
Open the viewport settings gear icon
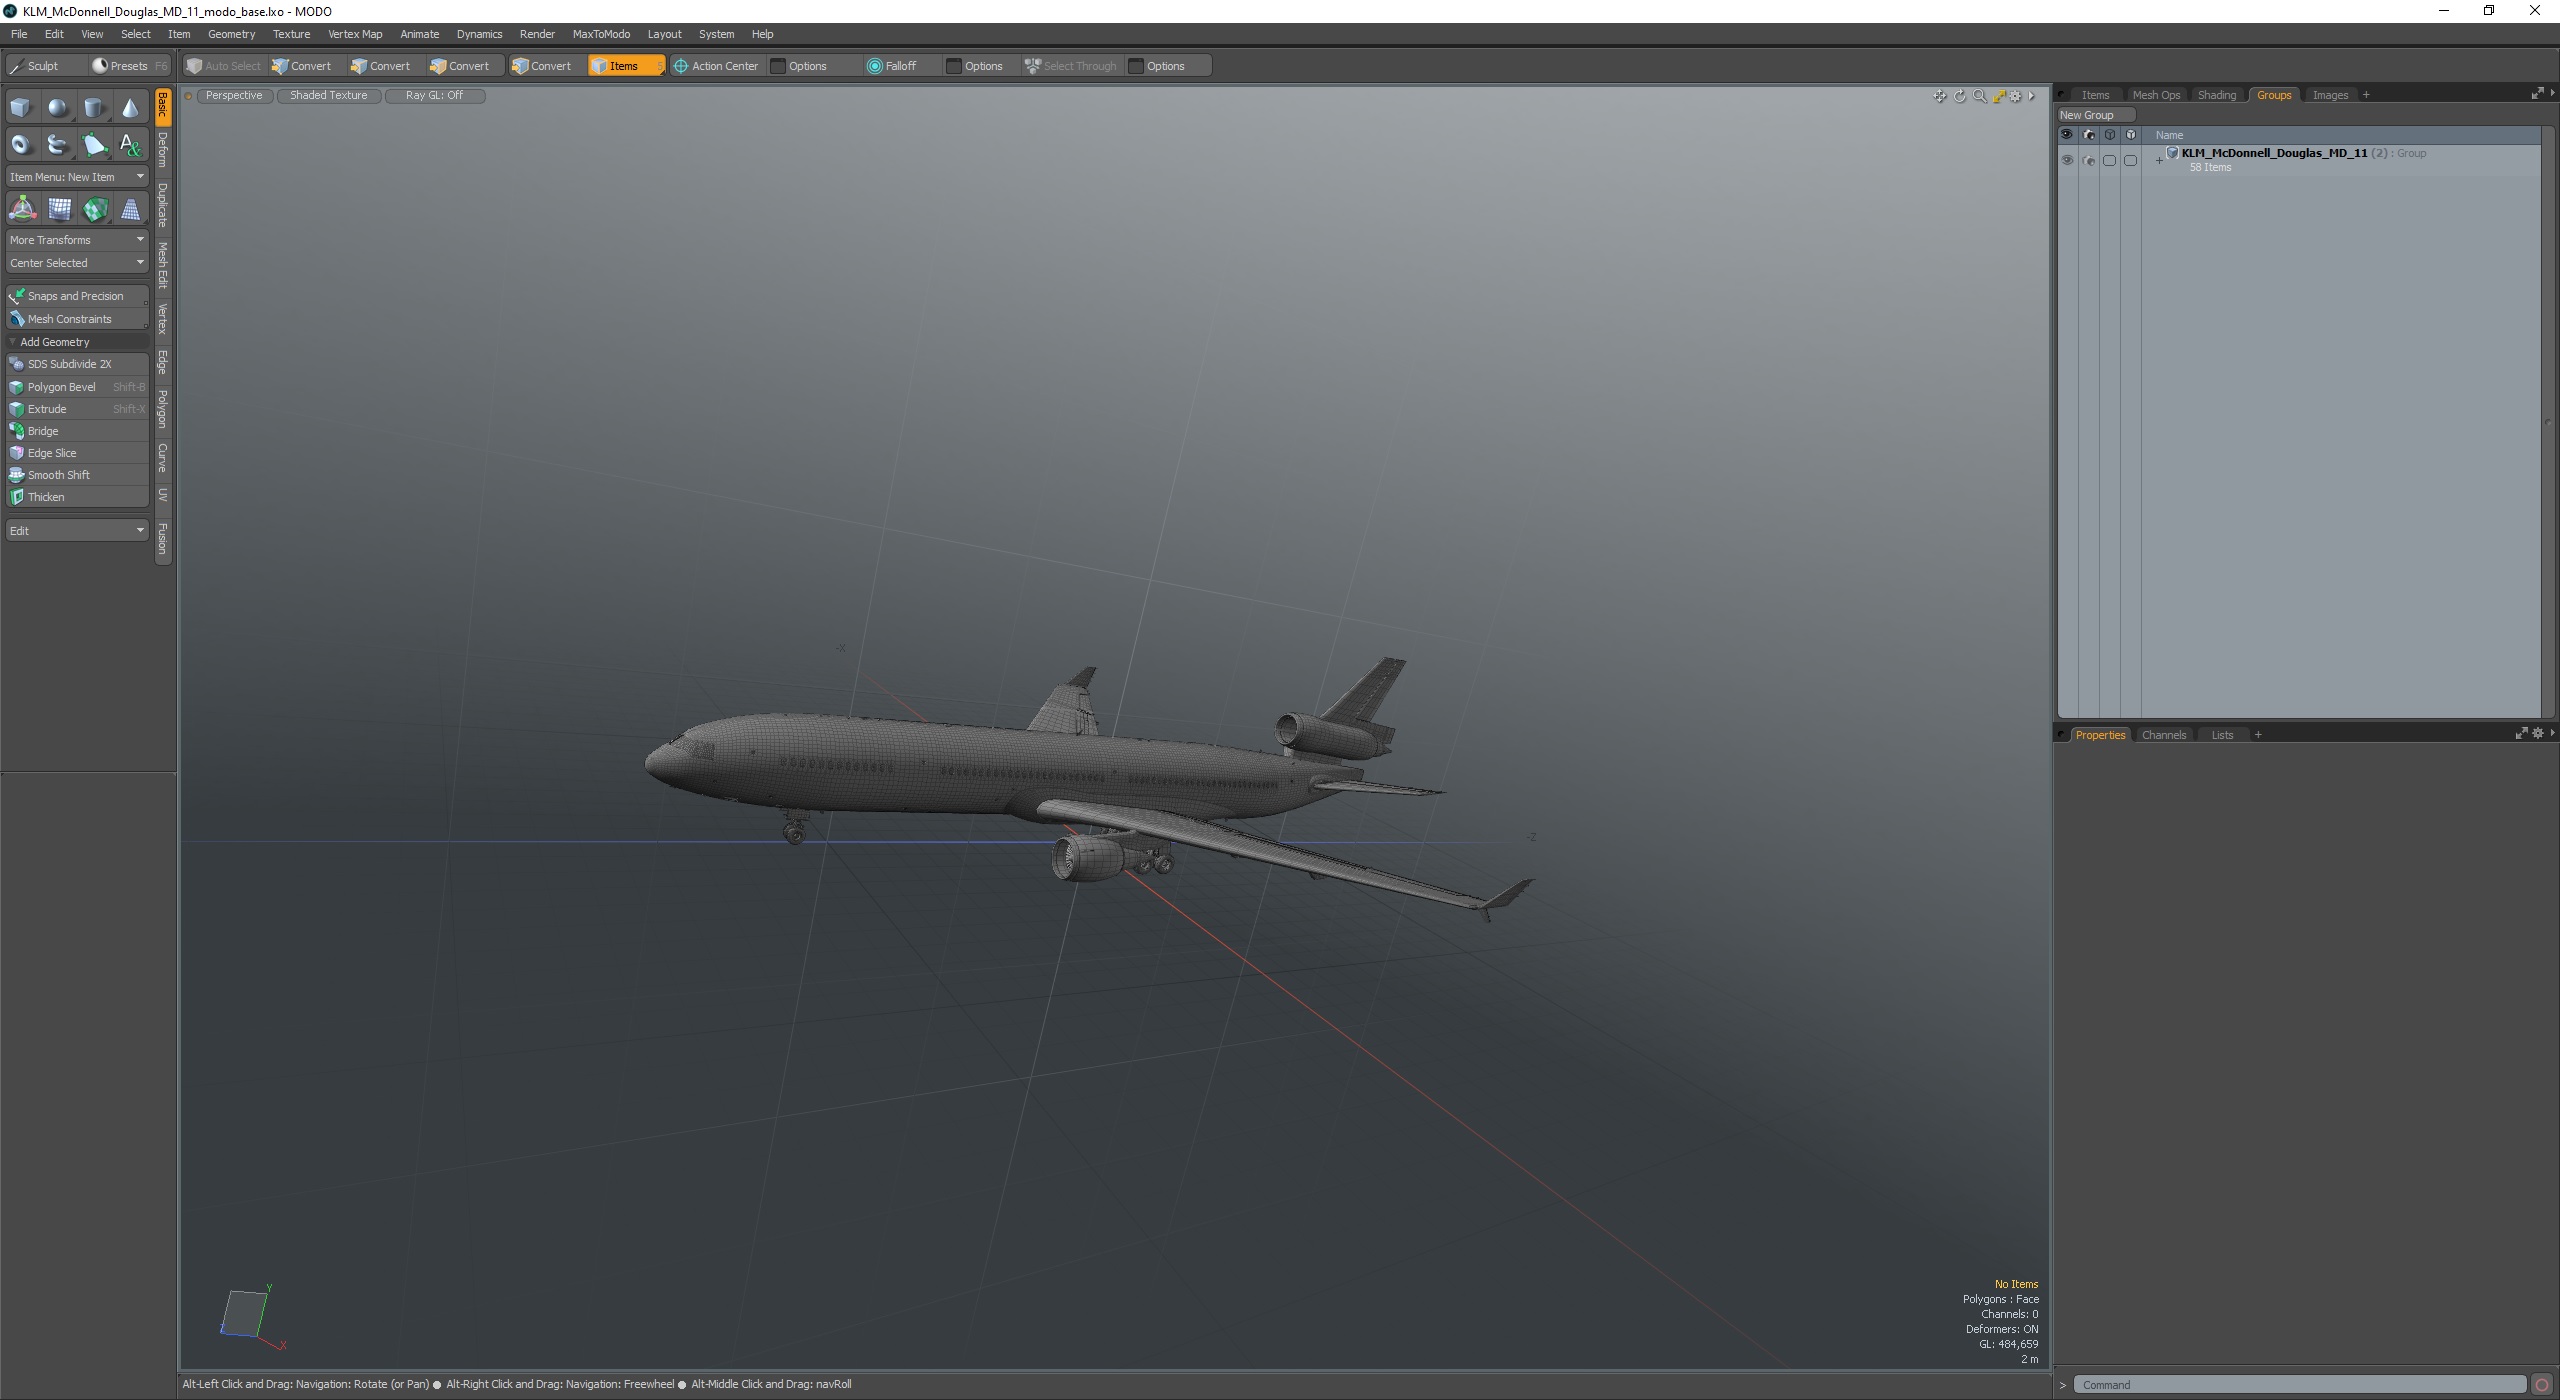2015,96
